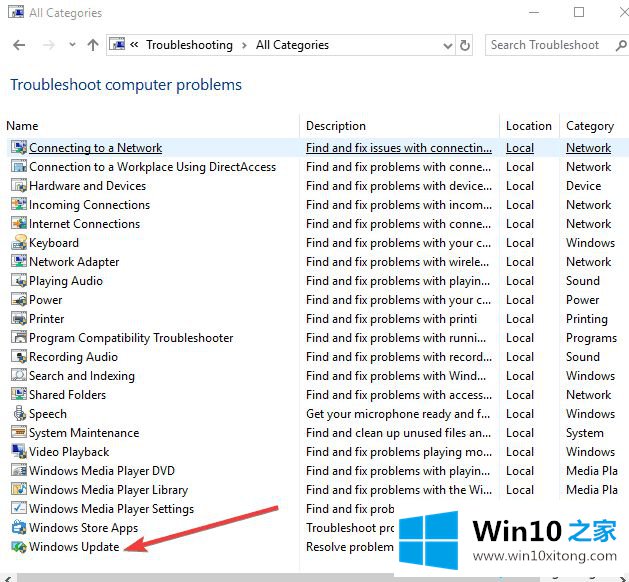Image resolution: width=629 pixels, height=582 pixels.
Task: Sort by the Location column header
Action: pos(529,126)
